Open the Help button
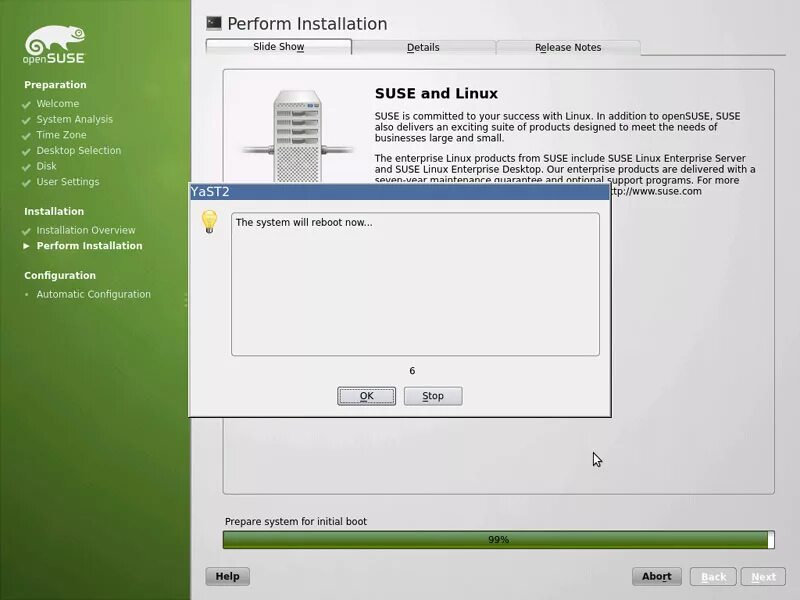 click(228, 577)
